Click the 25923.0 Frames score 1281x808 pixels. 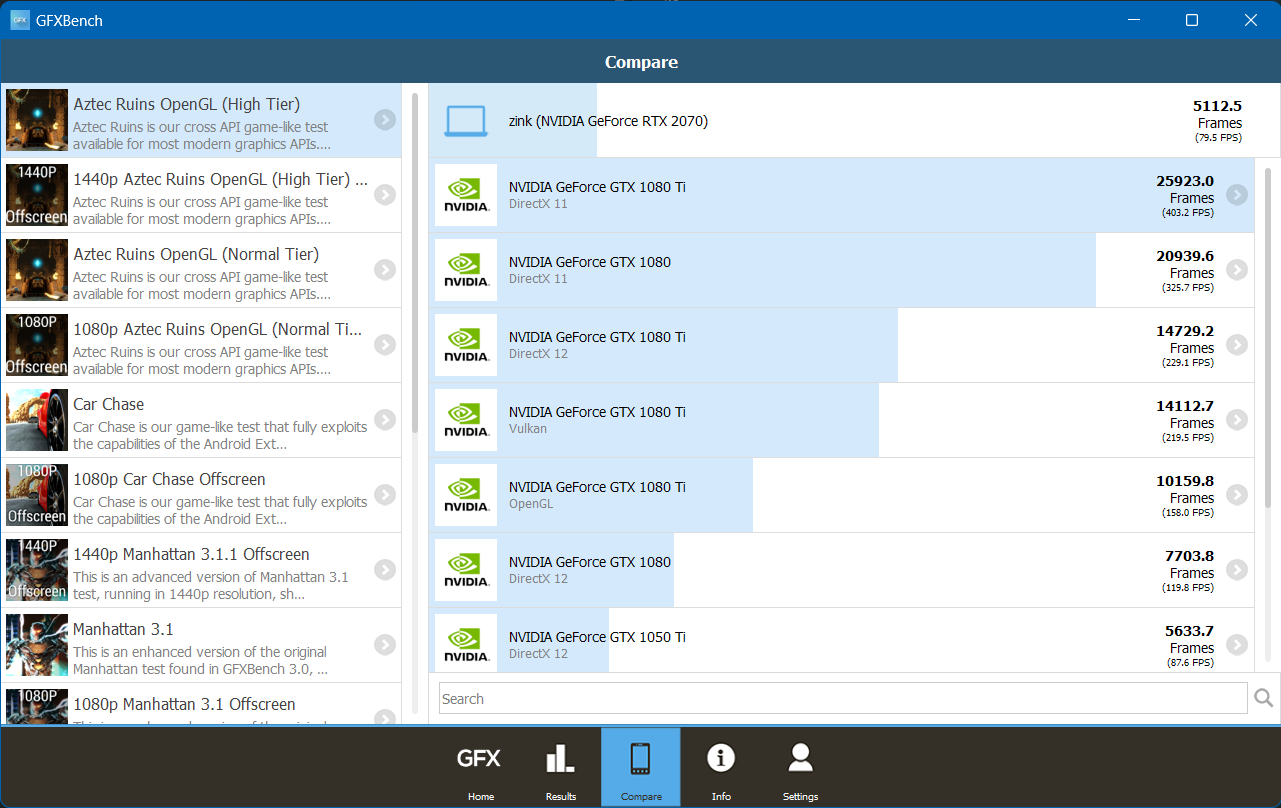[1185, 196]
